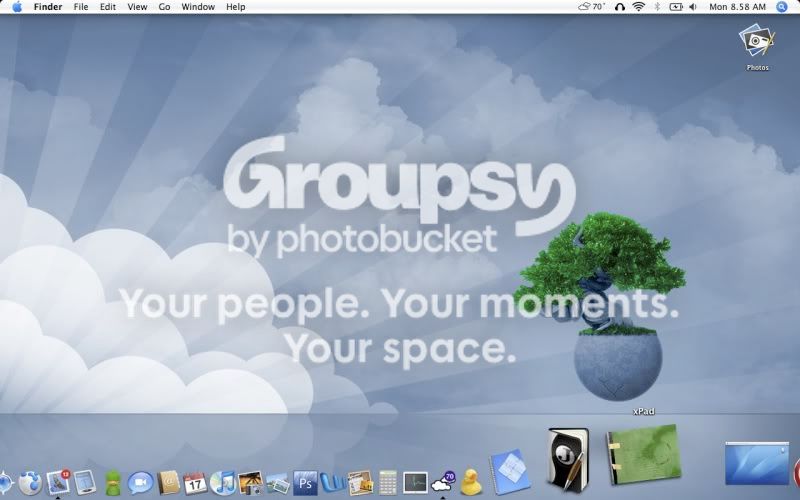Open the Edit menu
800x500 pixels.
(108, 7)
